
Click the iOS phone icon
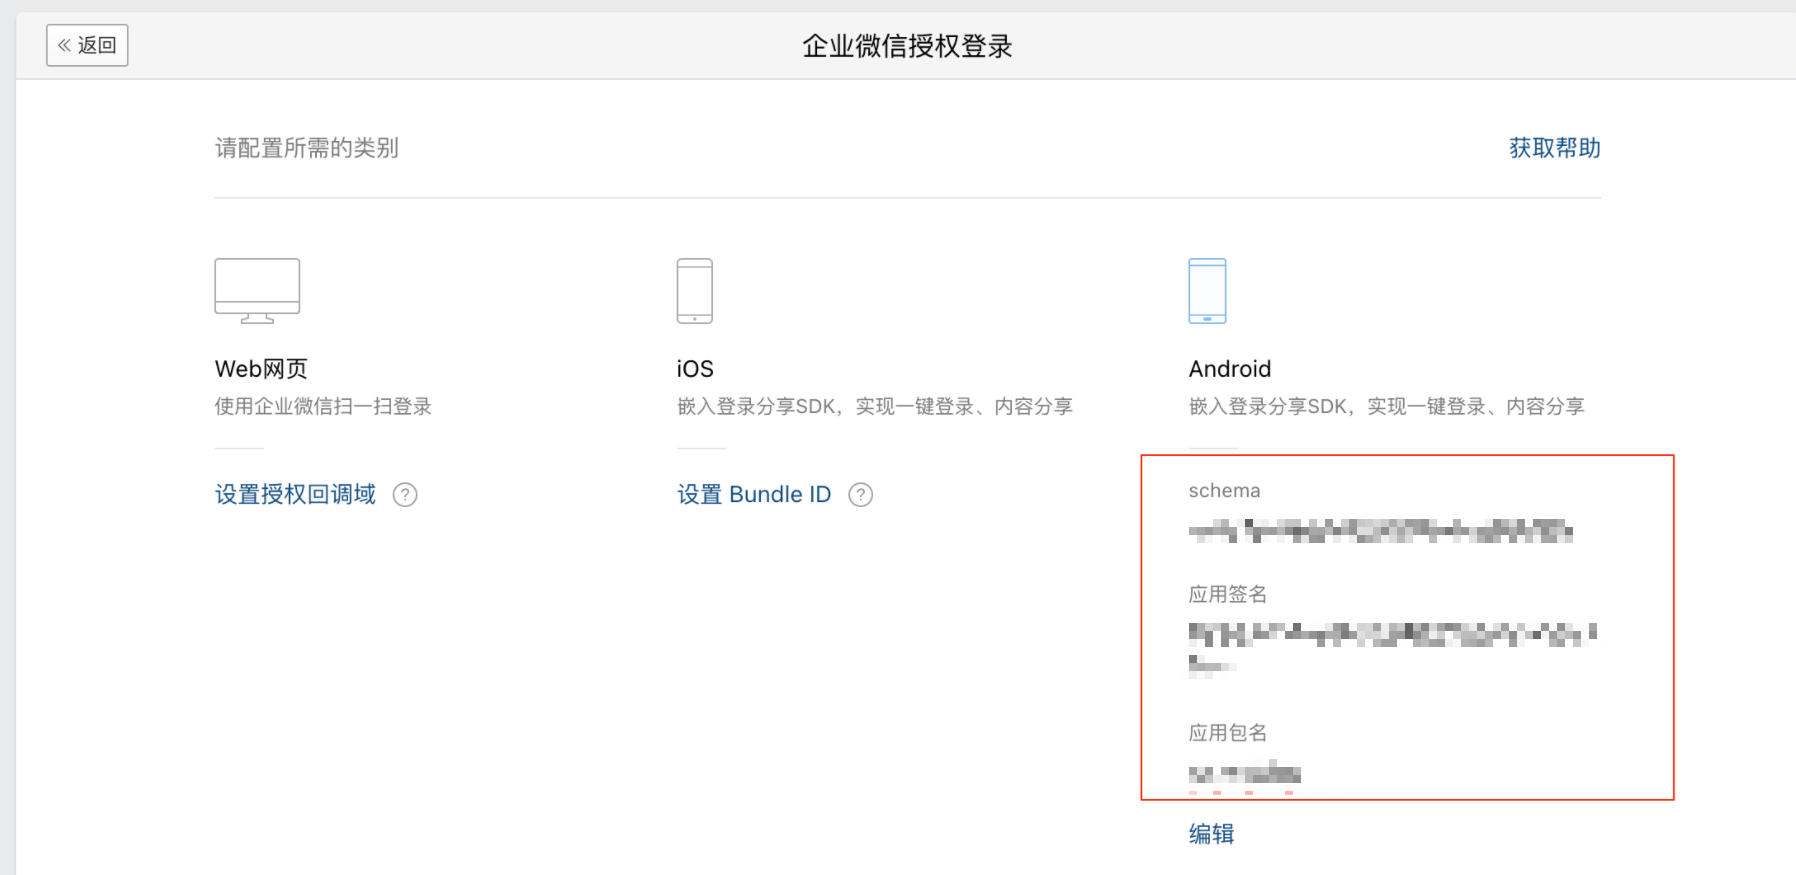(694, 291)
